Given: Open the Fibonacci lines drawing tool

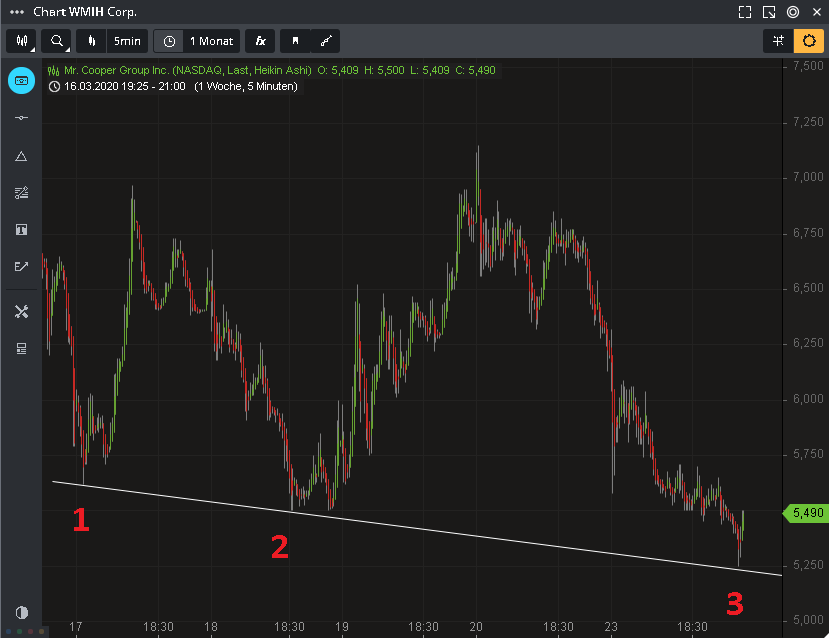Looking at the screenshot, I should point(21,192).
